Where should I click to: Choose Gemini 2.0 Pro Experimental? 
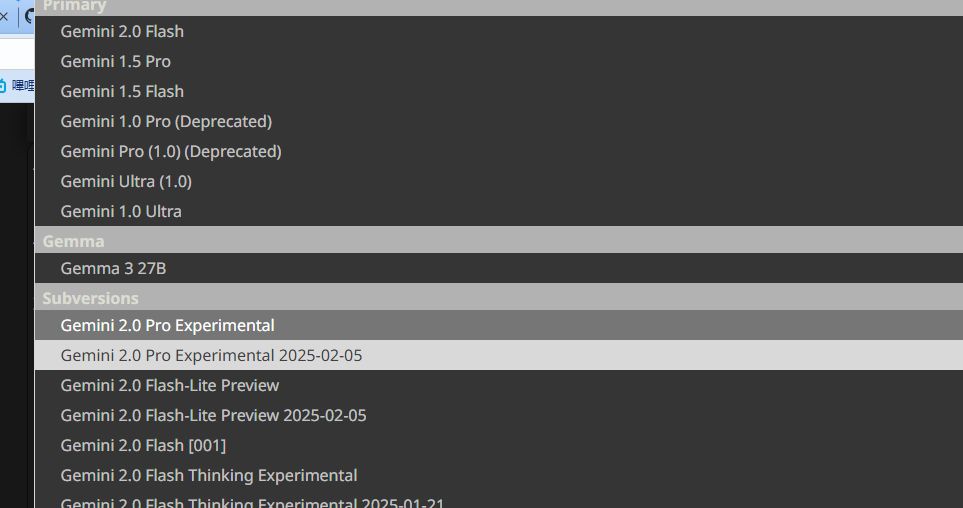click(x=167, y=325)
